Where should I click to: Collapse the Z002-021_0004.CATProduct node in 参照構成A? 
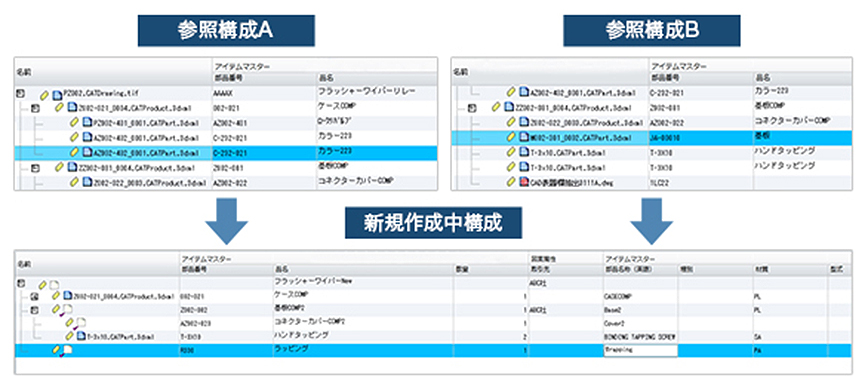click(x=35, y=108)
